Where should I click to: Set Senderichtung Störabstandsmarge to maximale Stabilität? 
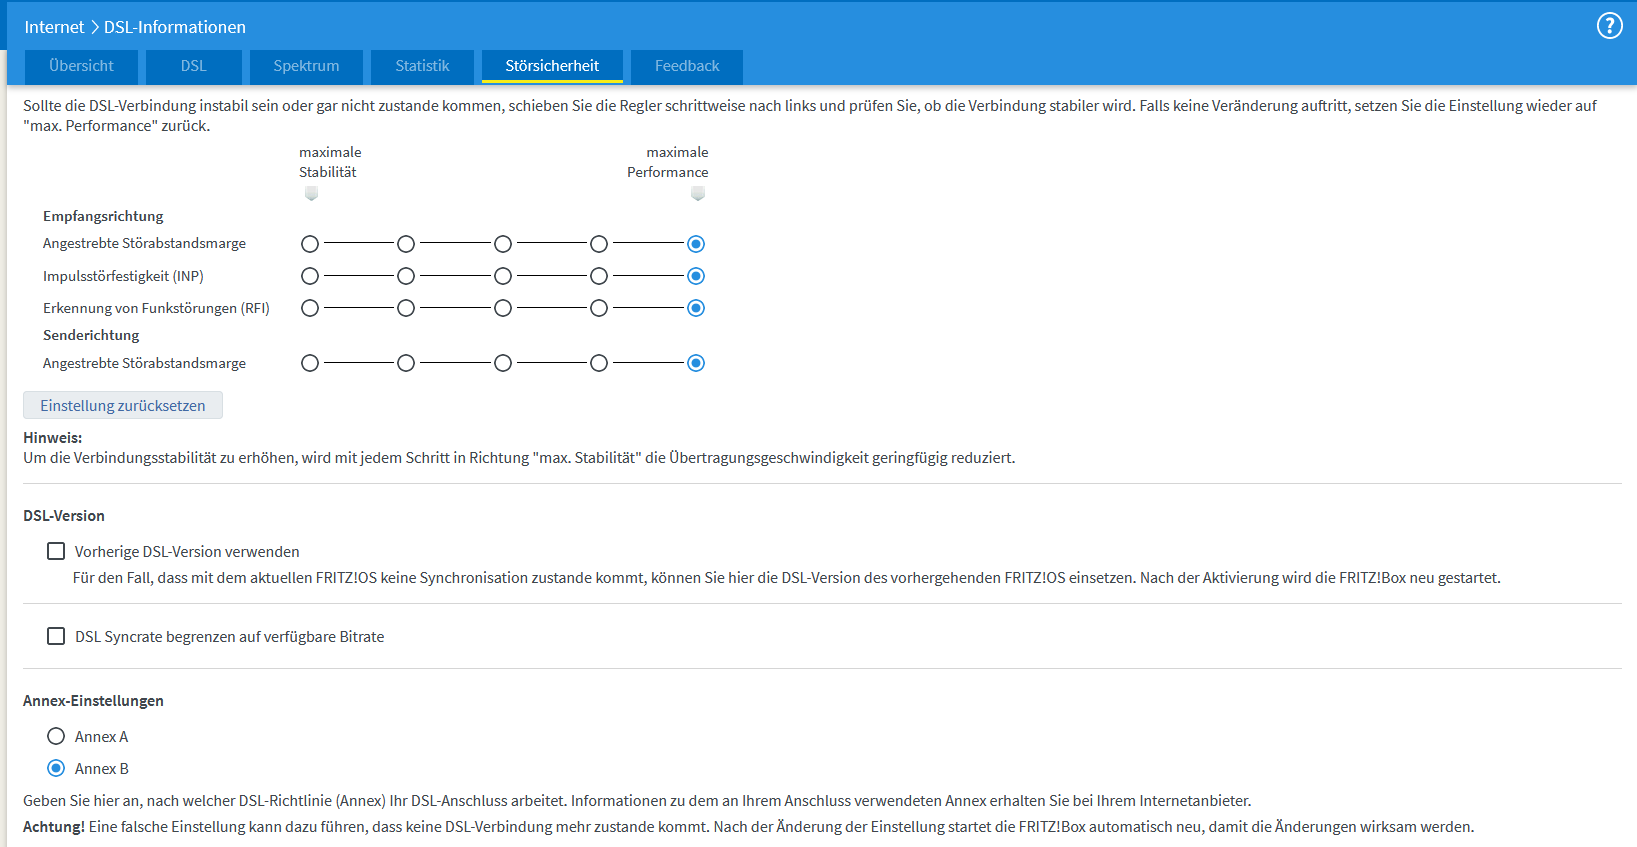click(310, 363)
